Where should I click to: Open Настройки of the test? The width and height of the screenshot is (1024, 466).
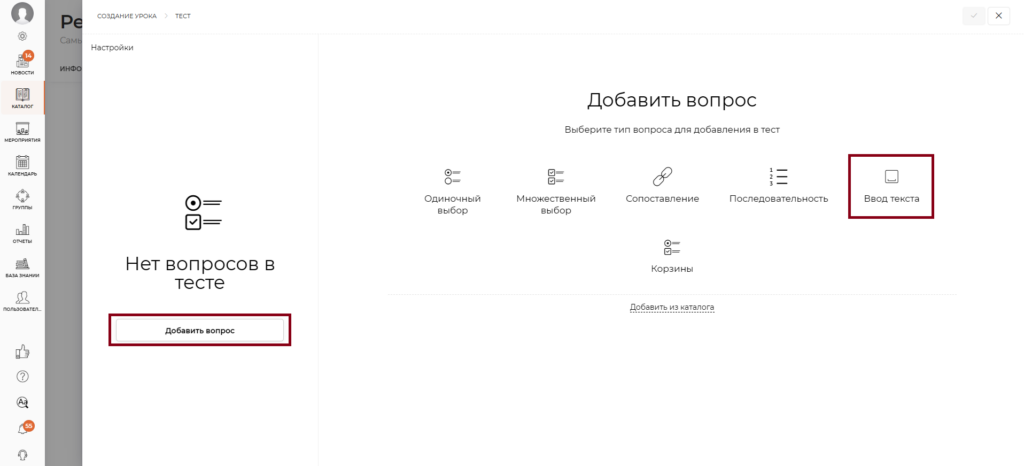pos(112,48)
